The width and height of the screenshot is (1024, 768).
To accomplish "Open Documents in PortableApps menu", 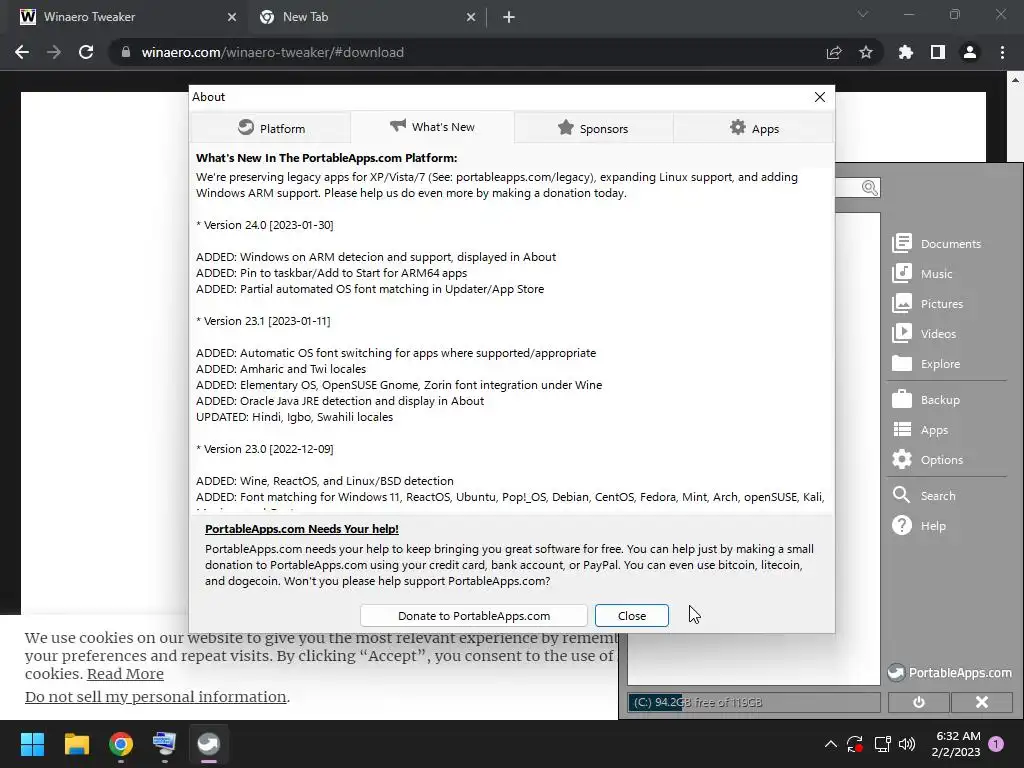I will coord(936,243).
